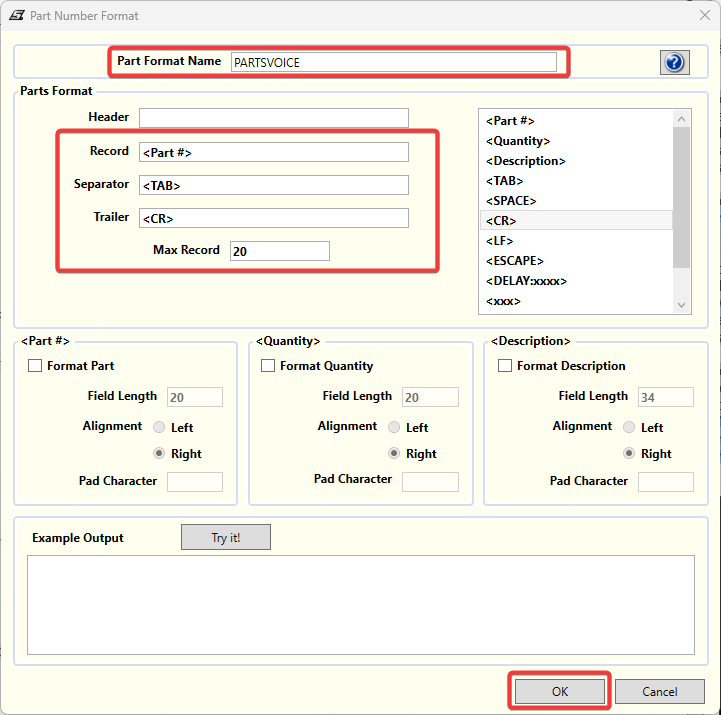The height and width of the screenshot is (715, 721).
Task: Close the Part Number Format dialog
Action: 704,15
